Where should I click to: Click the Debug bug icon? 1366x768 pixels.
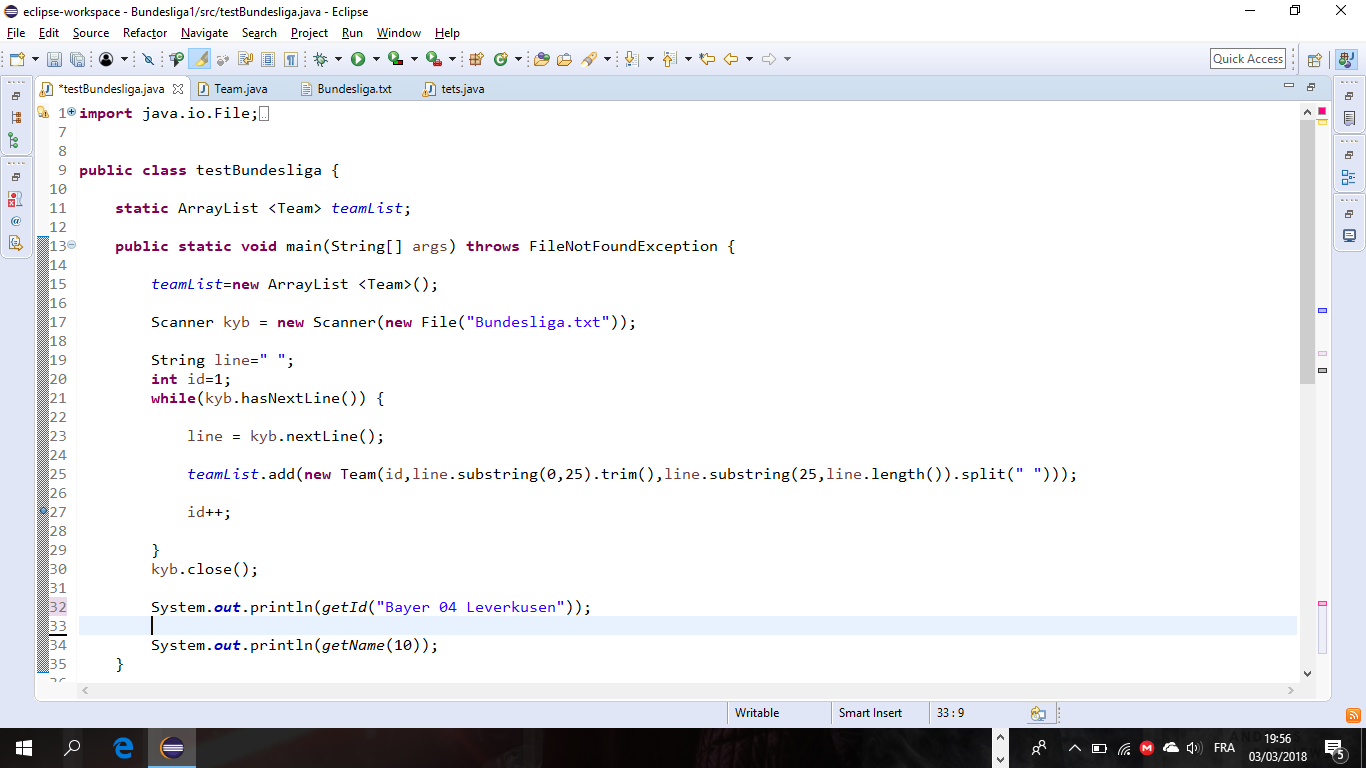(320, 59)
